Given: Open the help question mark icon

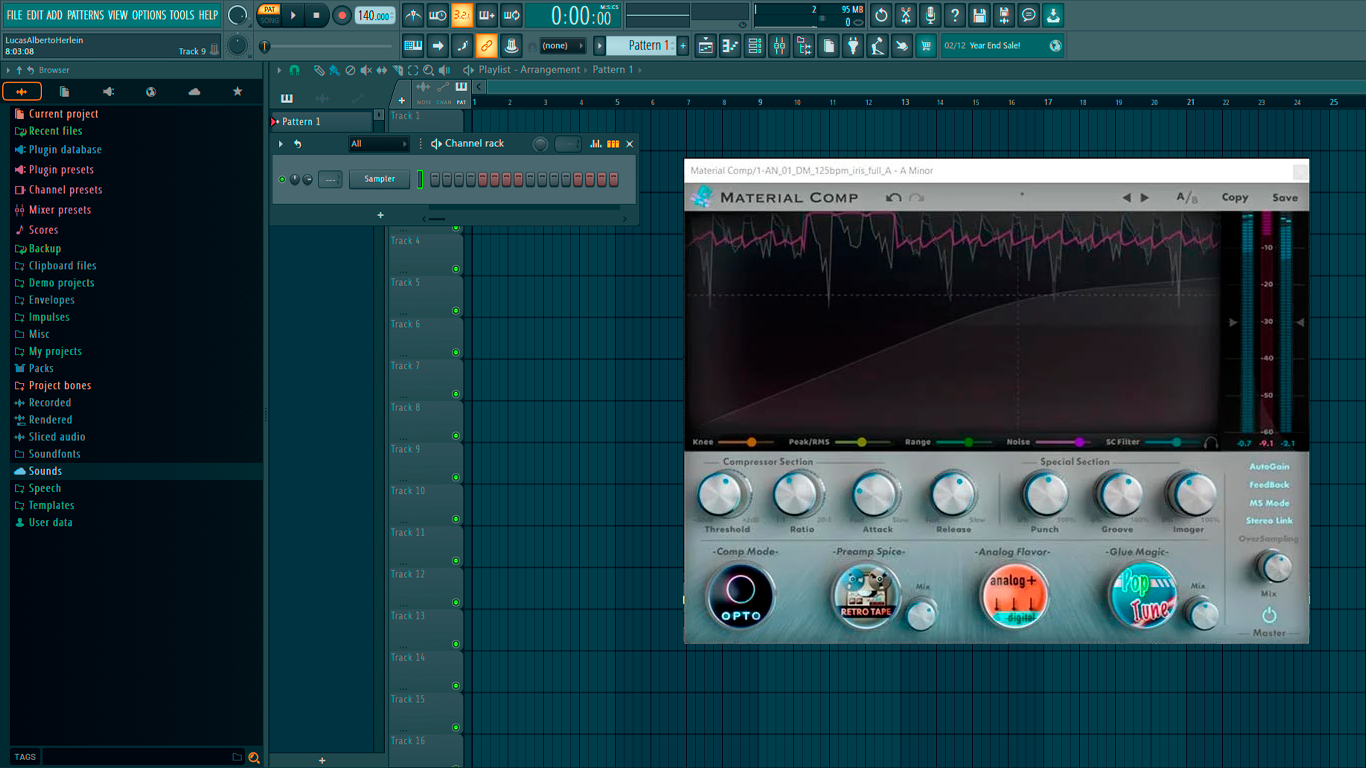Looking at the screenshot, I should point(955,15).
